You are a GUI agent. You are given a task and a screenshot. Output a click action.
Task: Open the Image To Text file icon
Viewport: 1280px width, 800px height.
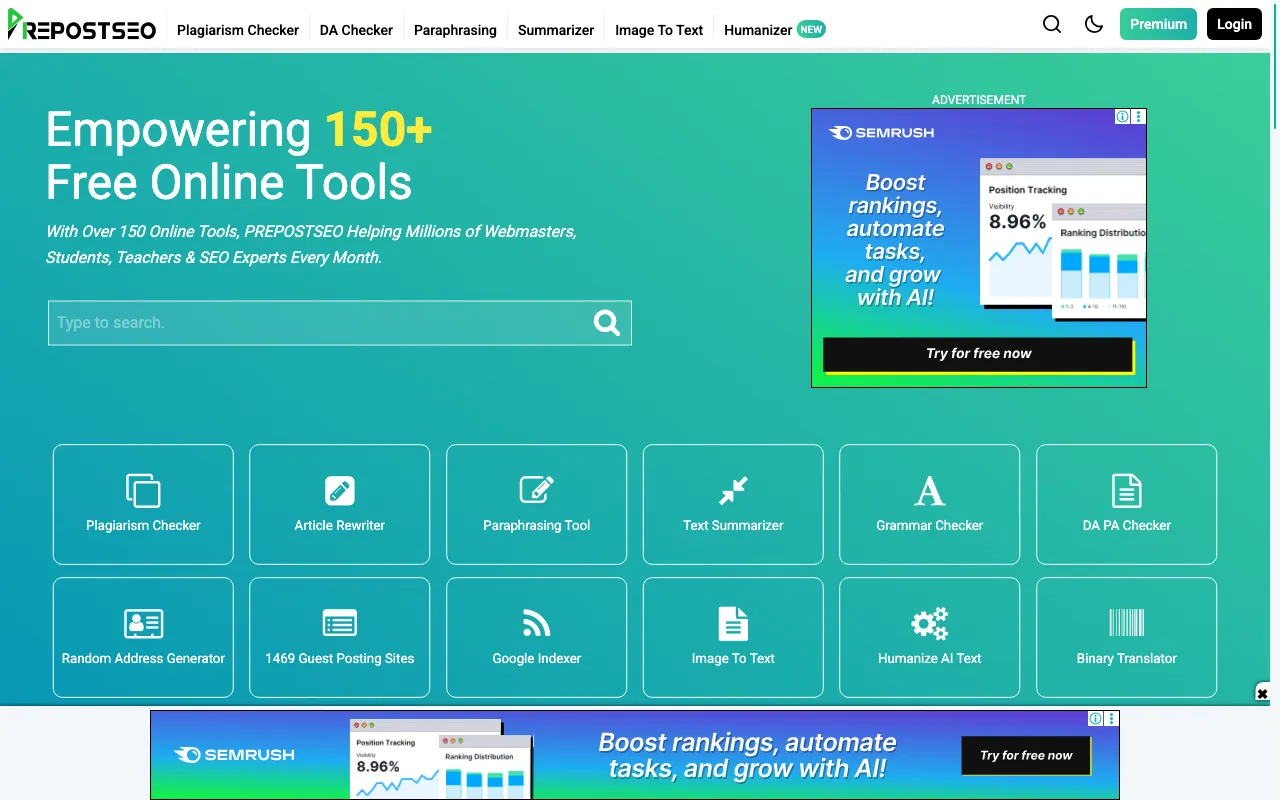pyautogui.click(x=733, y=624)
